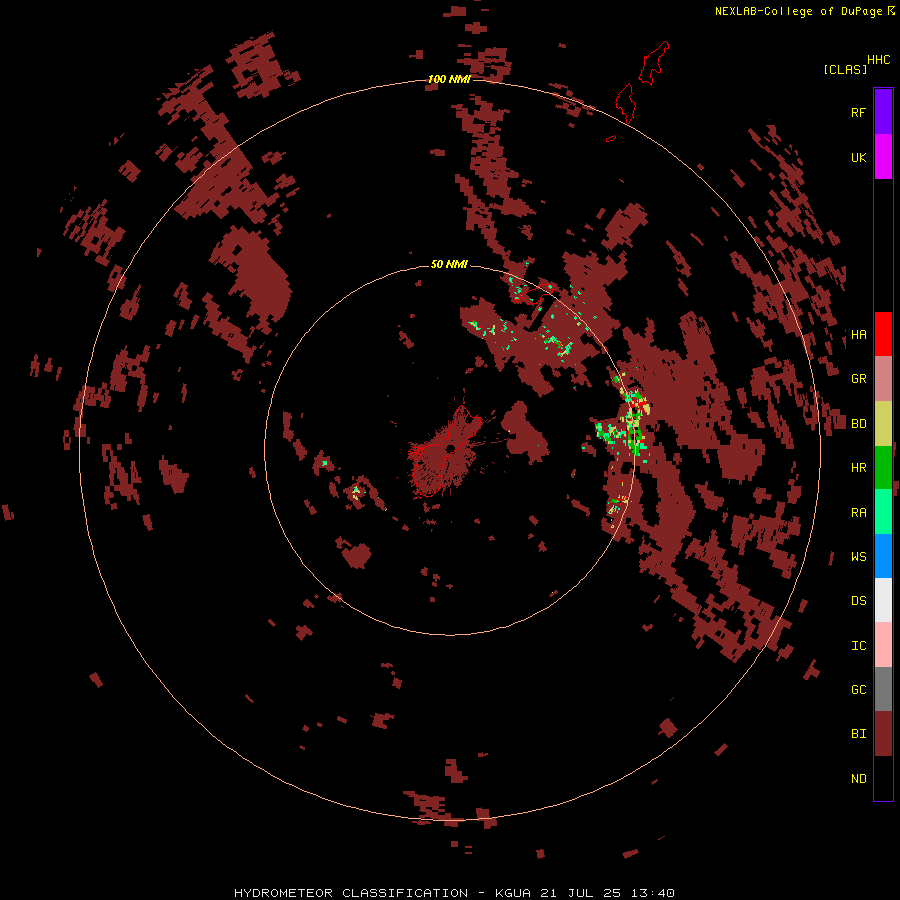Click the UK magenta legend swatch

[x=883, y=157]
